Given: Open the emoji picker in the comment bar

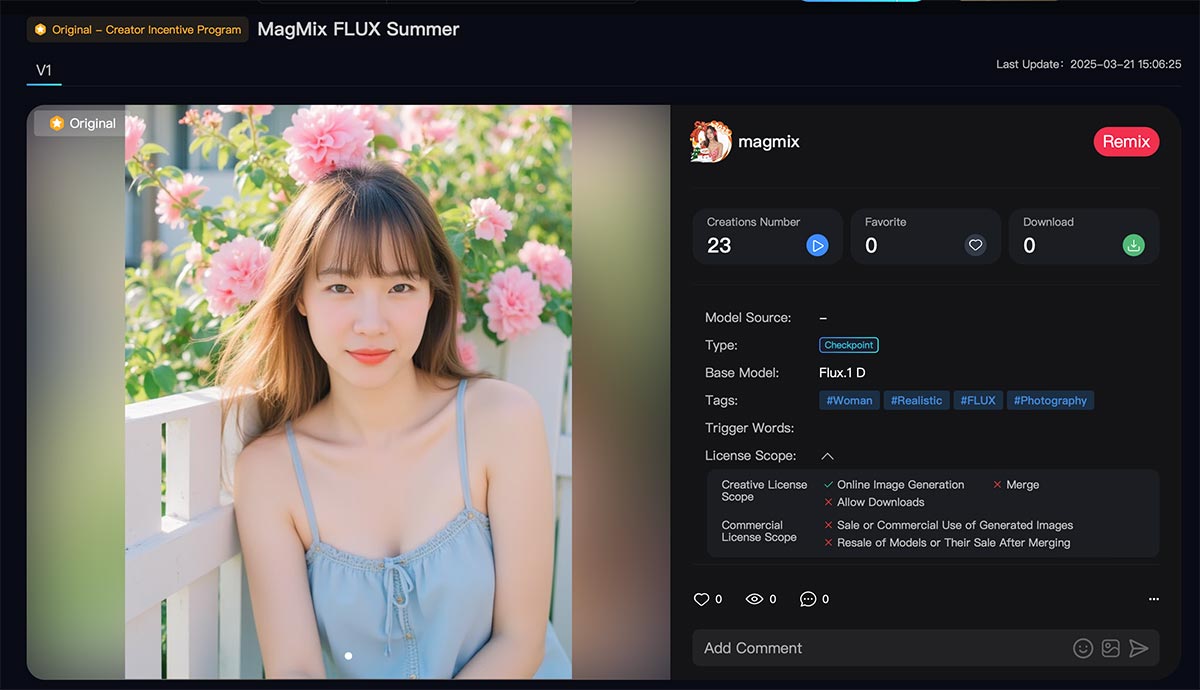Looking at the screenshot, I should (1083, 648).
